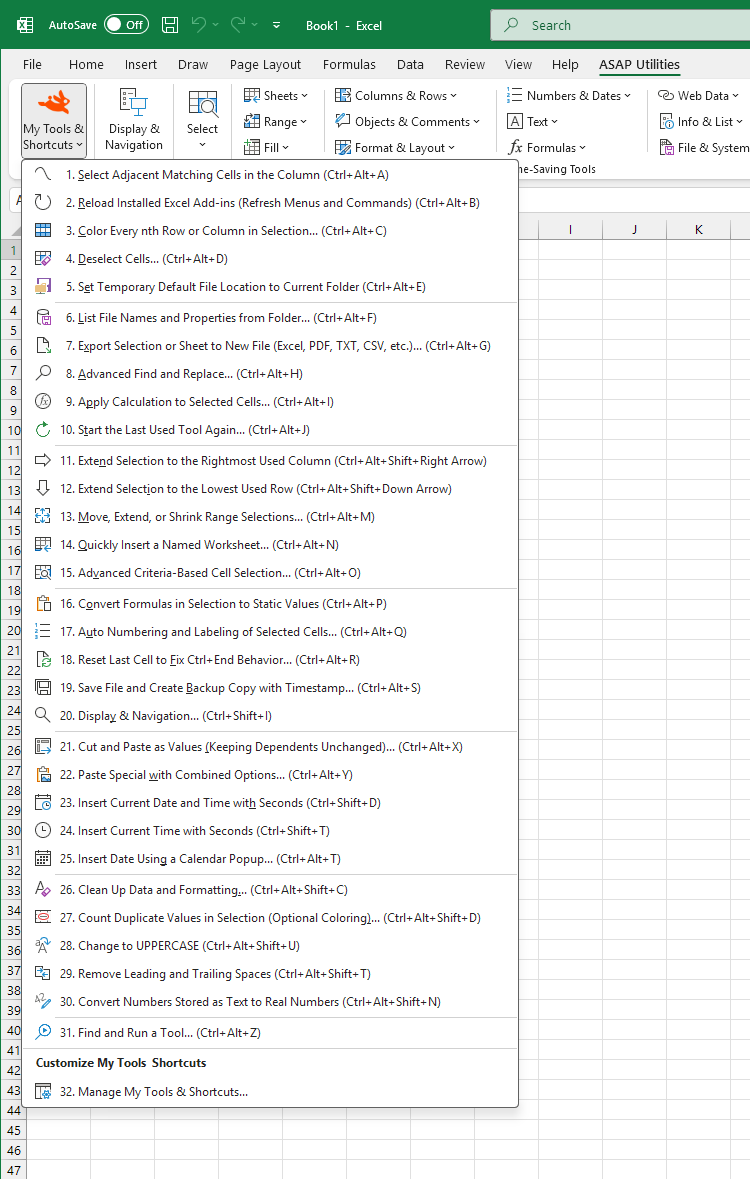The height and width of the screenshot is (1179, 750).
Task: Click the Reload Installed Excel Add-ins icon
Action: click(43, 202)
